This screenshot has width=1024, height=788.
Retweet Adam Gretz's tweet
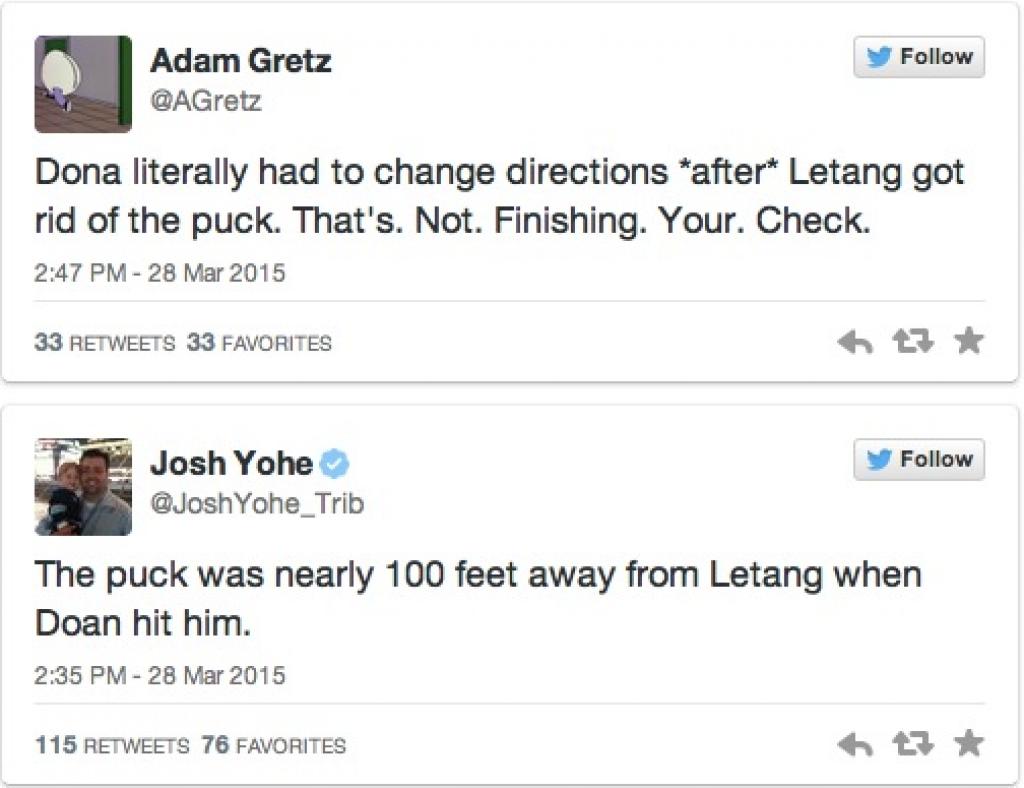912,343
